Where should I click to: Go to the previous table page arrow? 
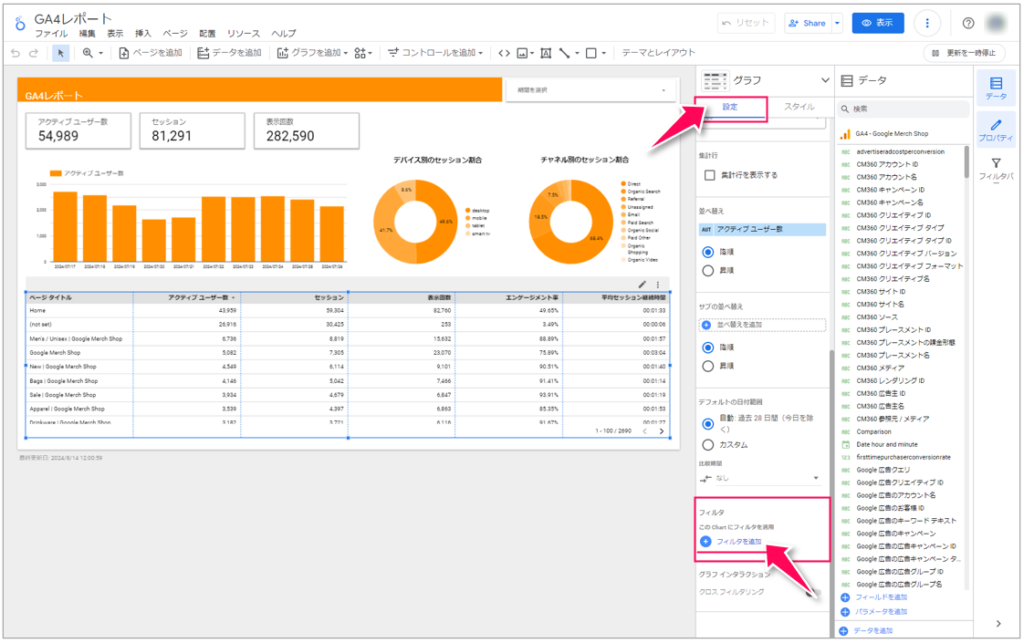[x=645, y=431]
